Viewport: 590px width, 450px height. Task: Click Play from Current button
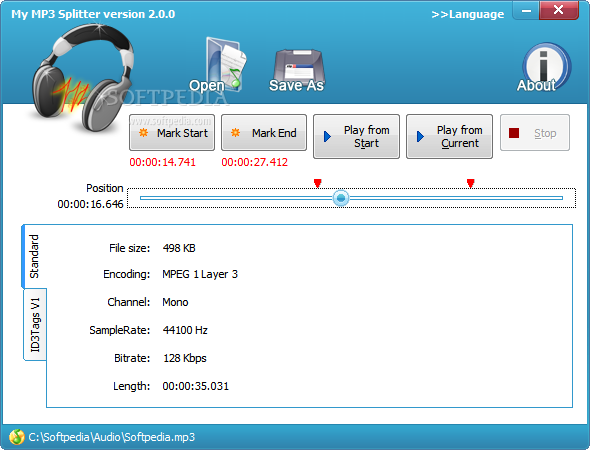(449, 137)
